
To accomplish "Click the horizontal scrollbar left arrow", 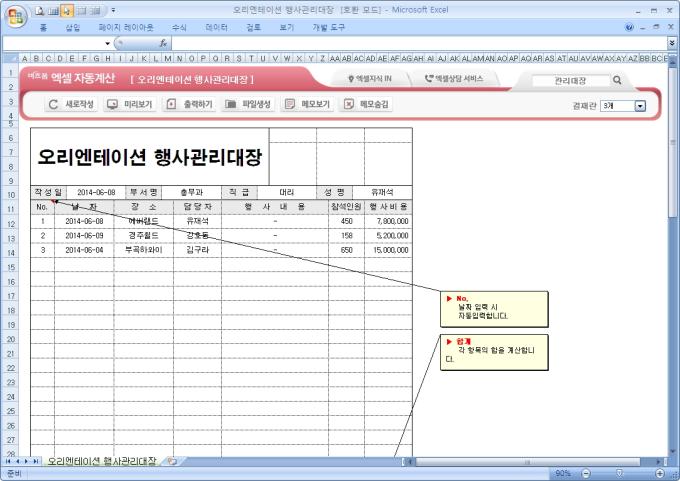I will tap(411, 462).
